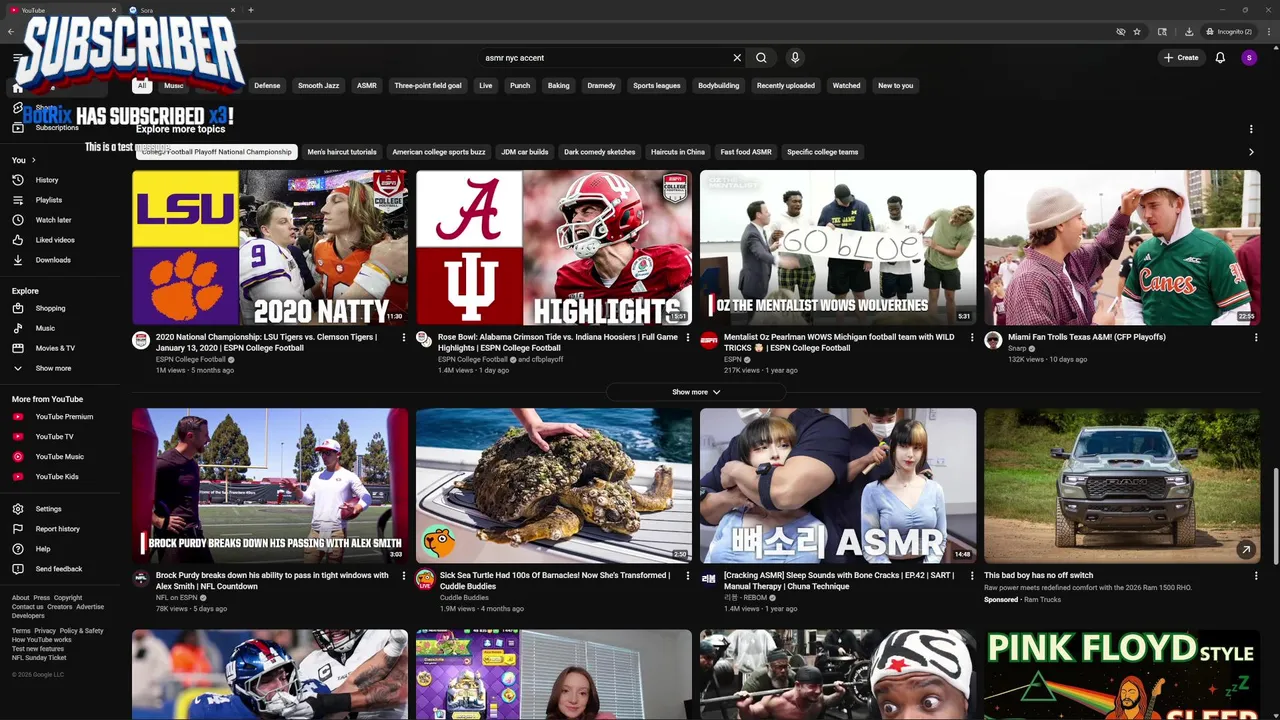Open Report history in sidebar
Image resolution: width=1280 pixels, height=720 pixels.
[x=57, y=529]
